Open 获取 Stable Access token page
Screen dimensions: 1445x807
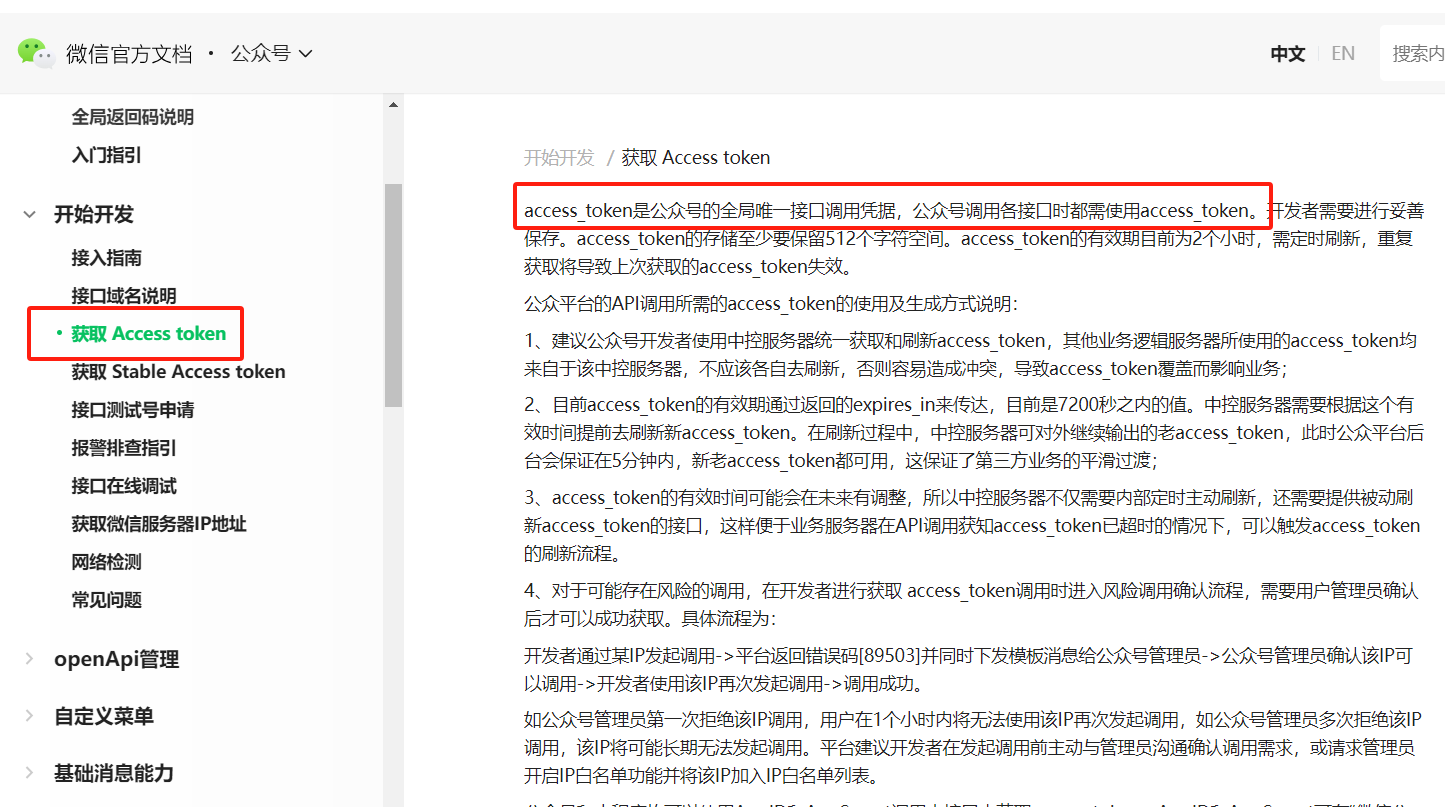[179, 372]
